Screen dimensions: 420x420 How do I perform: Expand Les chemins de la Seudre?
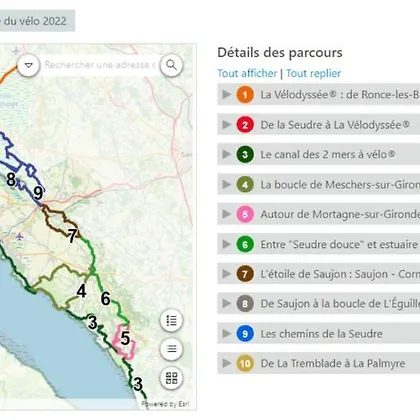click(x=319, y=334)
